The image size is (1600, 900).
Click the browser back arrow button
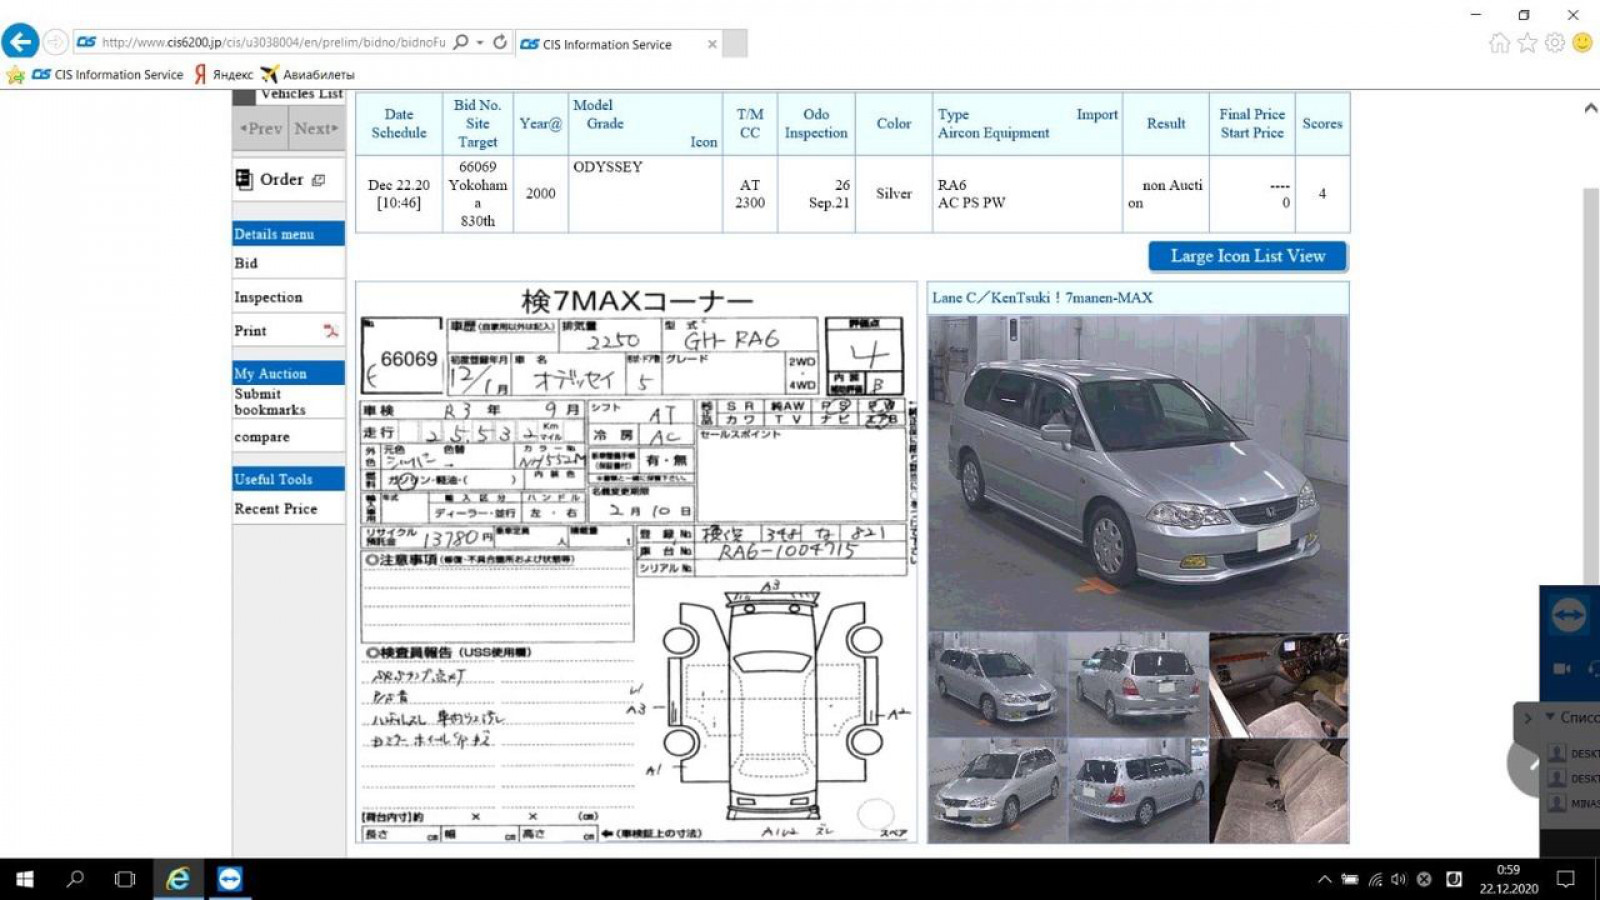pyautogui.click(x=20, y=42)
